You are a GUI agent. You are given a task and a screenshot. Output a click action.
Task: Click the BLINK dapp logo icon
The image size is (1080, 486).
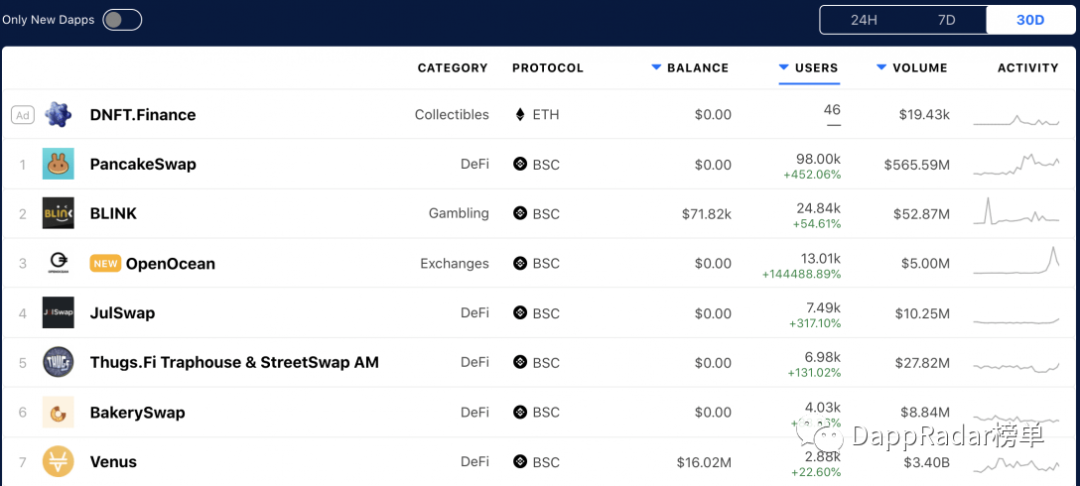[x=58, y=213]
